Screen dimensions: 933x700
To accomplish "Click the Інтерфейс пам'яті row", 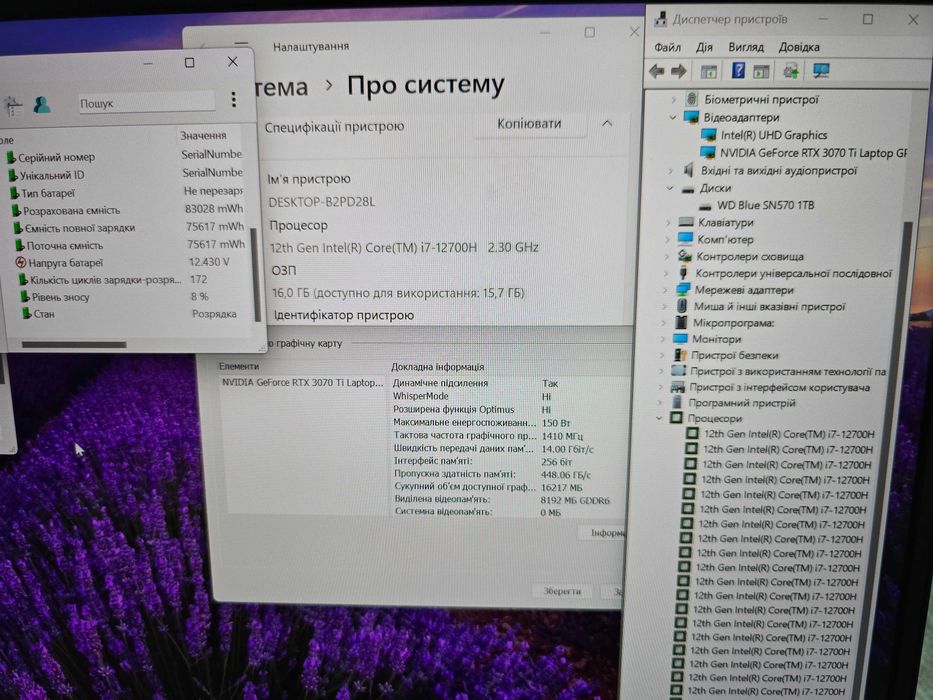I will point(483,461).
